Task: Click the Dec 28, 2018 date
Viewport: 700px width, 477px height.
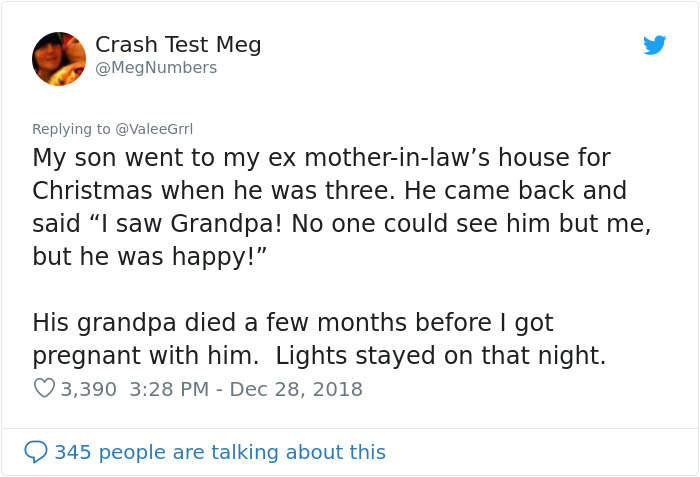Action: coord(296,388)
